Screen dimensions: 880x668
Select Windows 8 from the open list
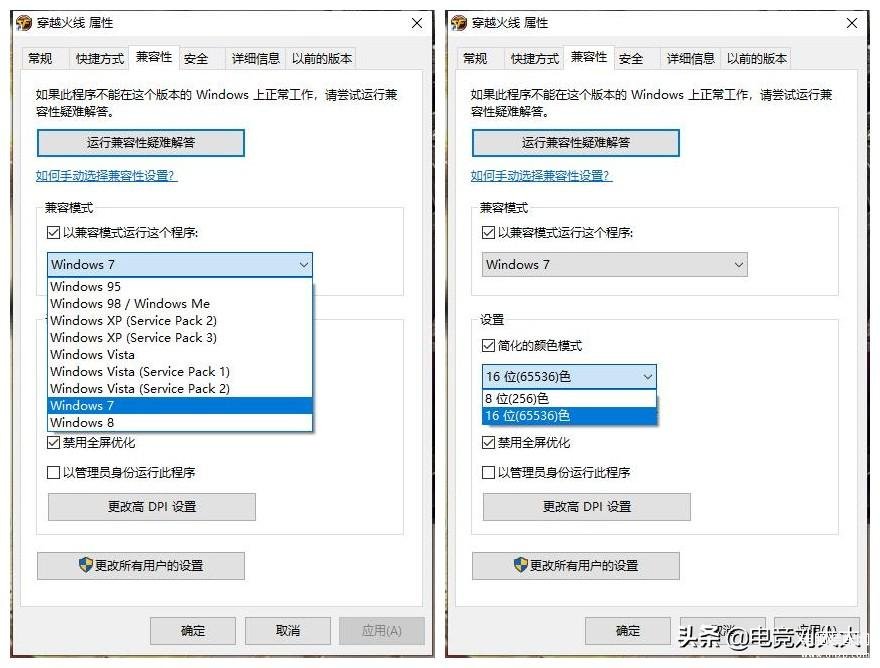[180, 422]
